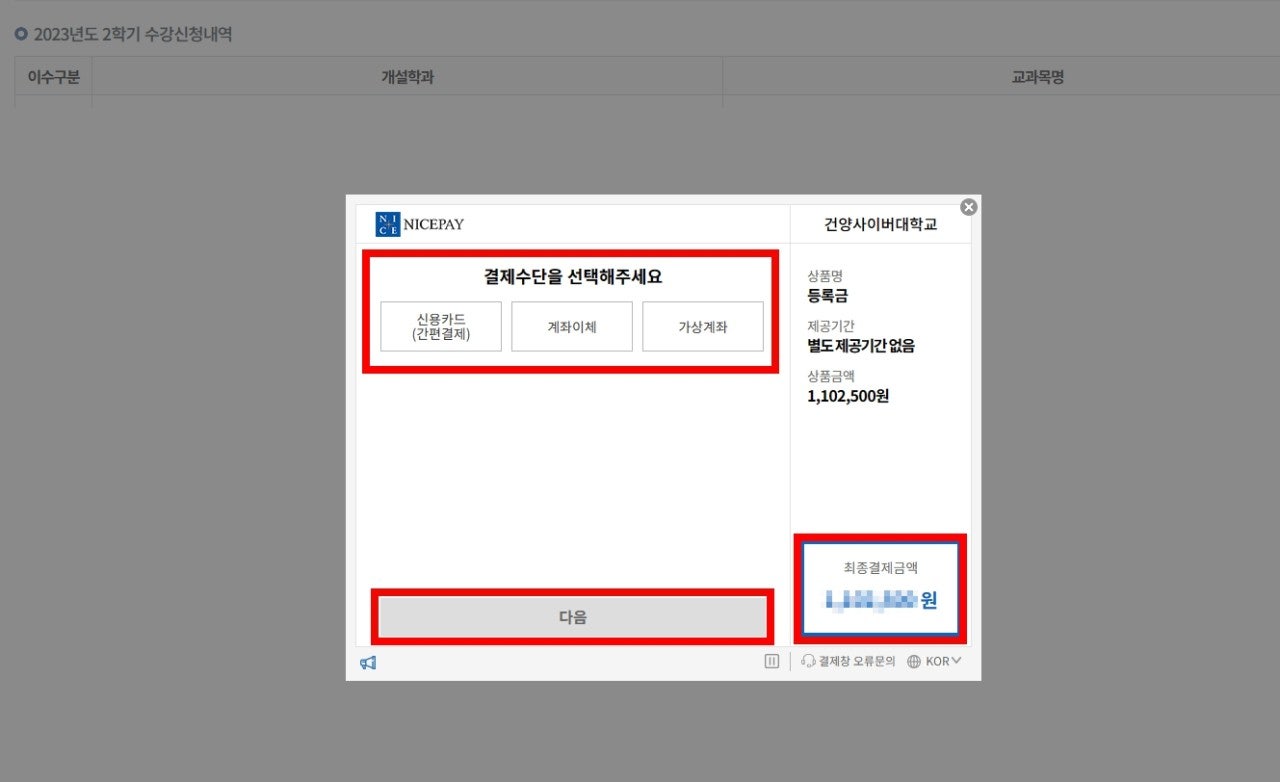Click the NICEPAY logo
The width and height of the screenshot is (1280, 782).
coord(420,224)
